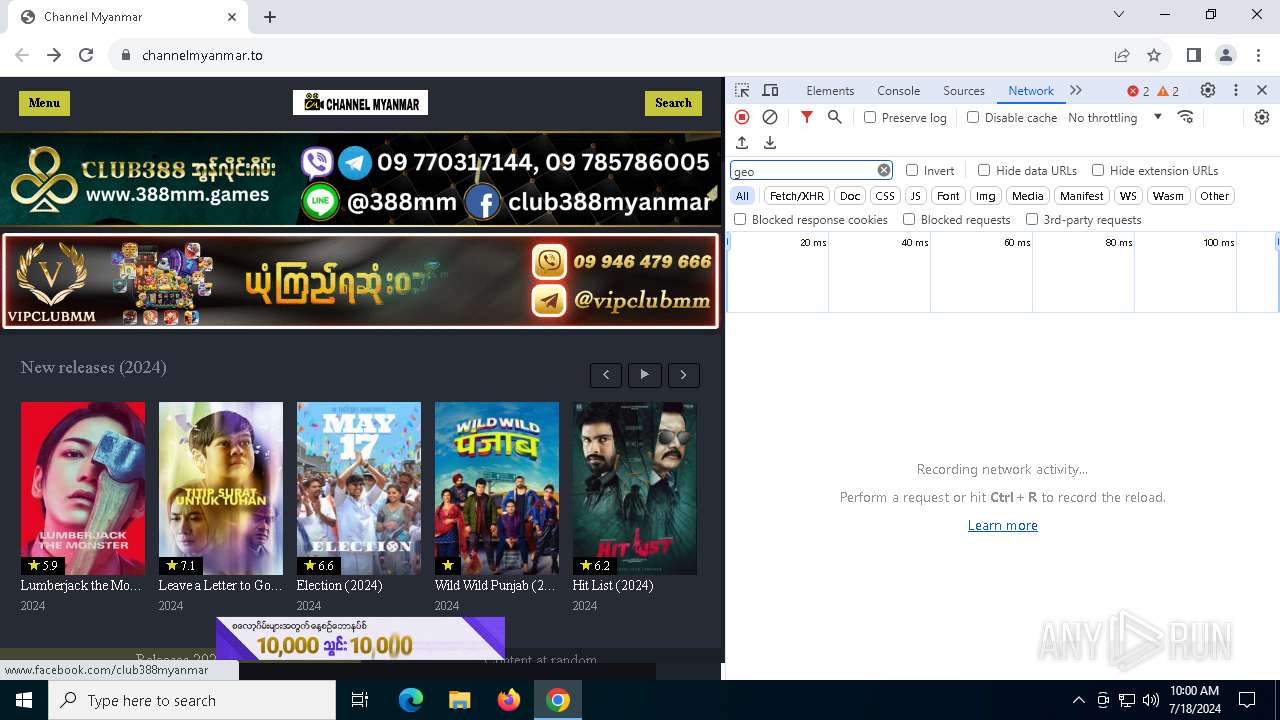Open network search with magnifier icon
This screenshot has width=1280, height=720.
click(835, 117)
